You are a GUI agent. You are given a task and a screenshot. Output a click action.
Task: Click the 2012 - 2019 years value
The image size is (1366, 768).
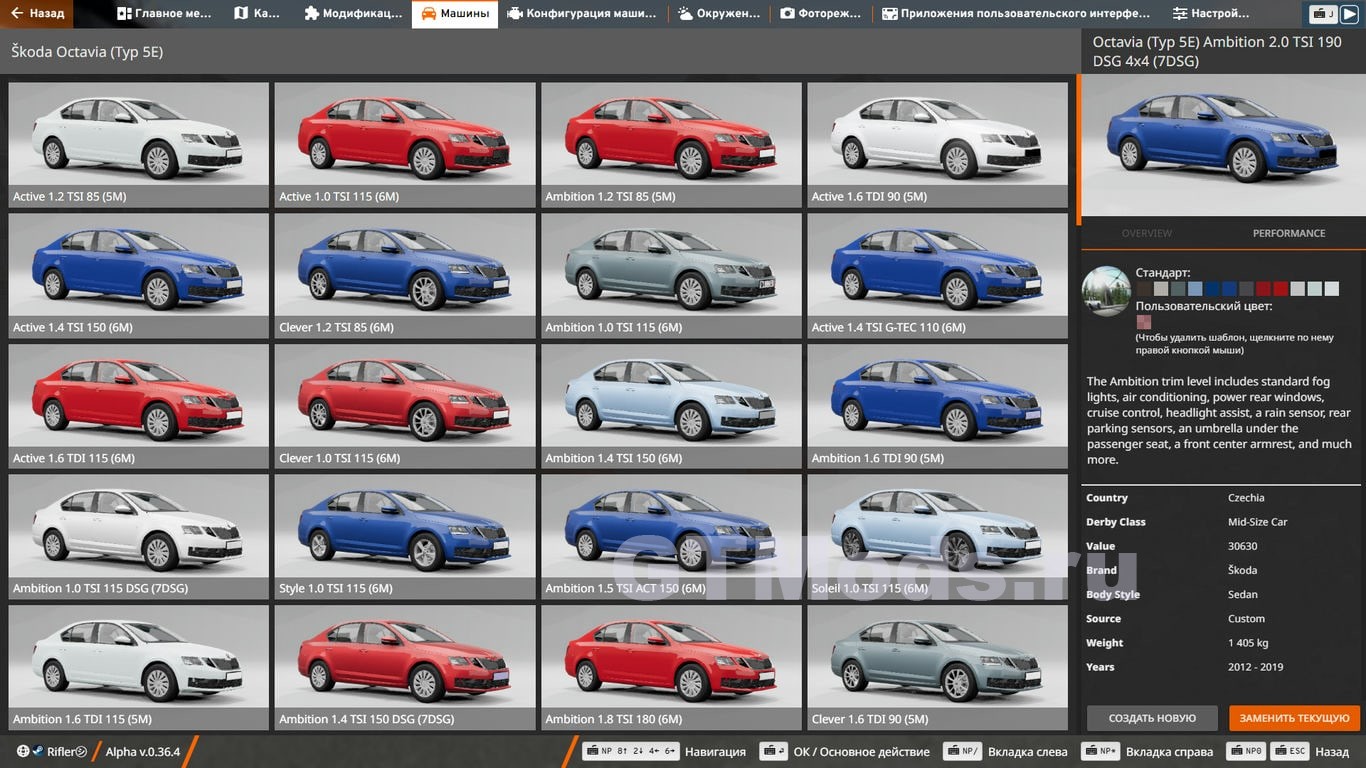(1257, 667)
